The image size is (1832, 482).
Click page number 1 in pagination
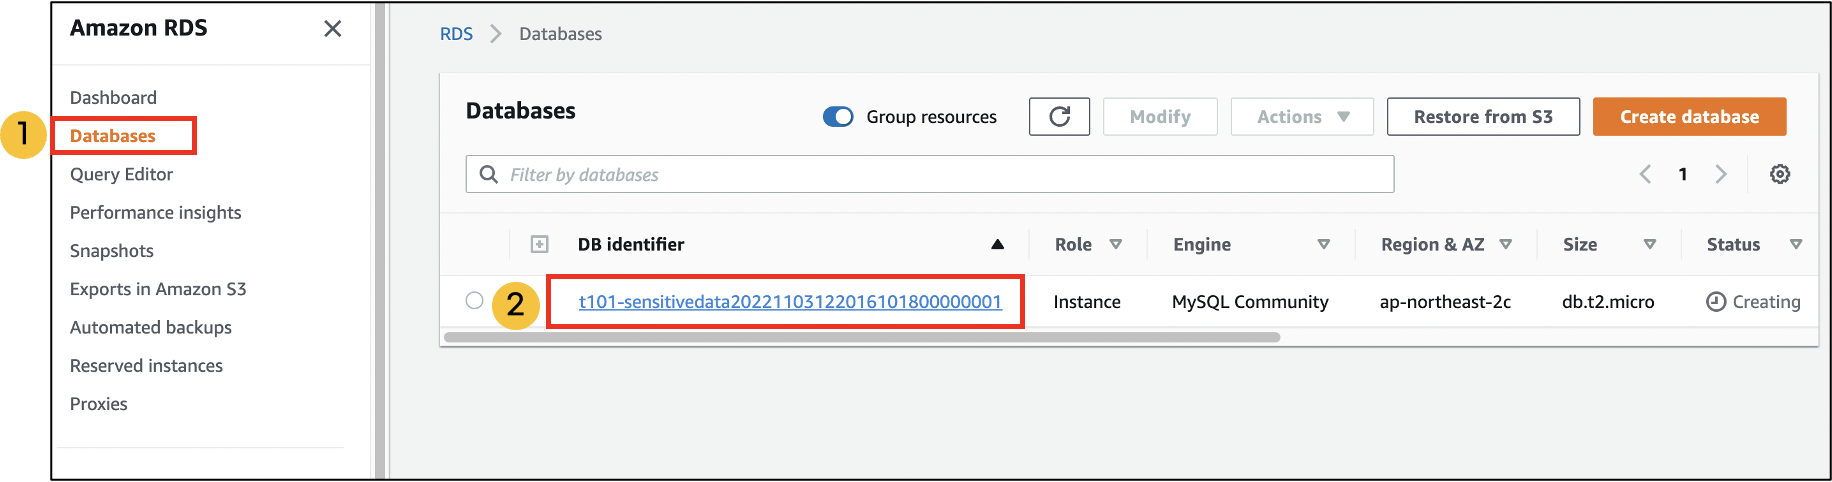click(x=1683, y=174)
